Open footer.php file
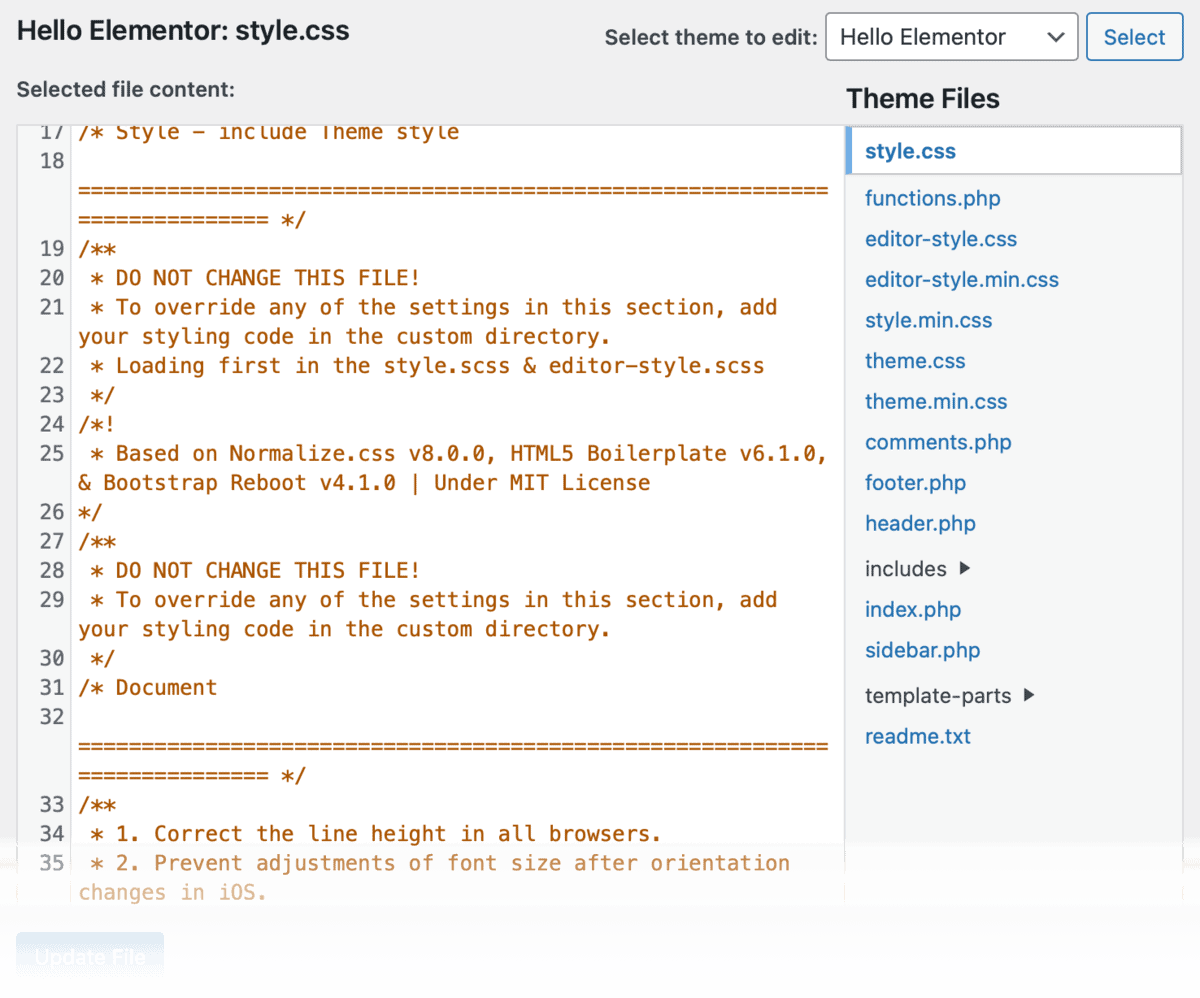1200x998 pixels. point(915,482)
